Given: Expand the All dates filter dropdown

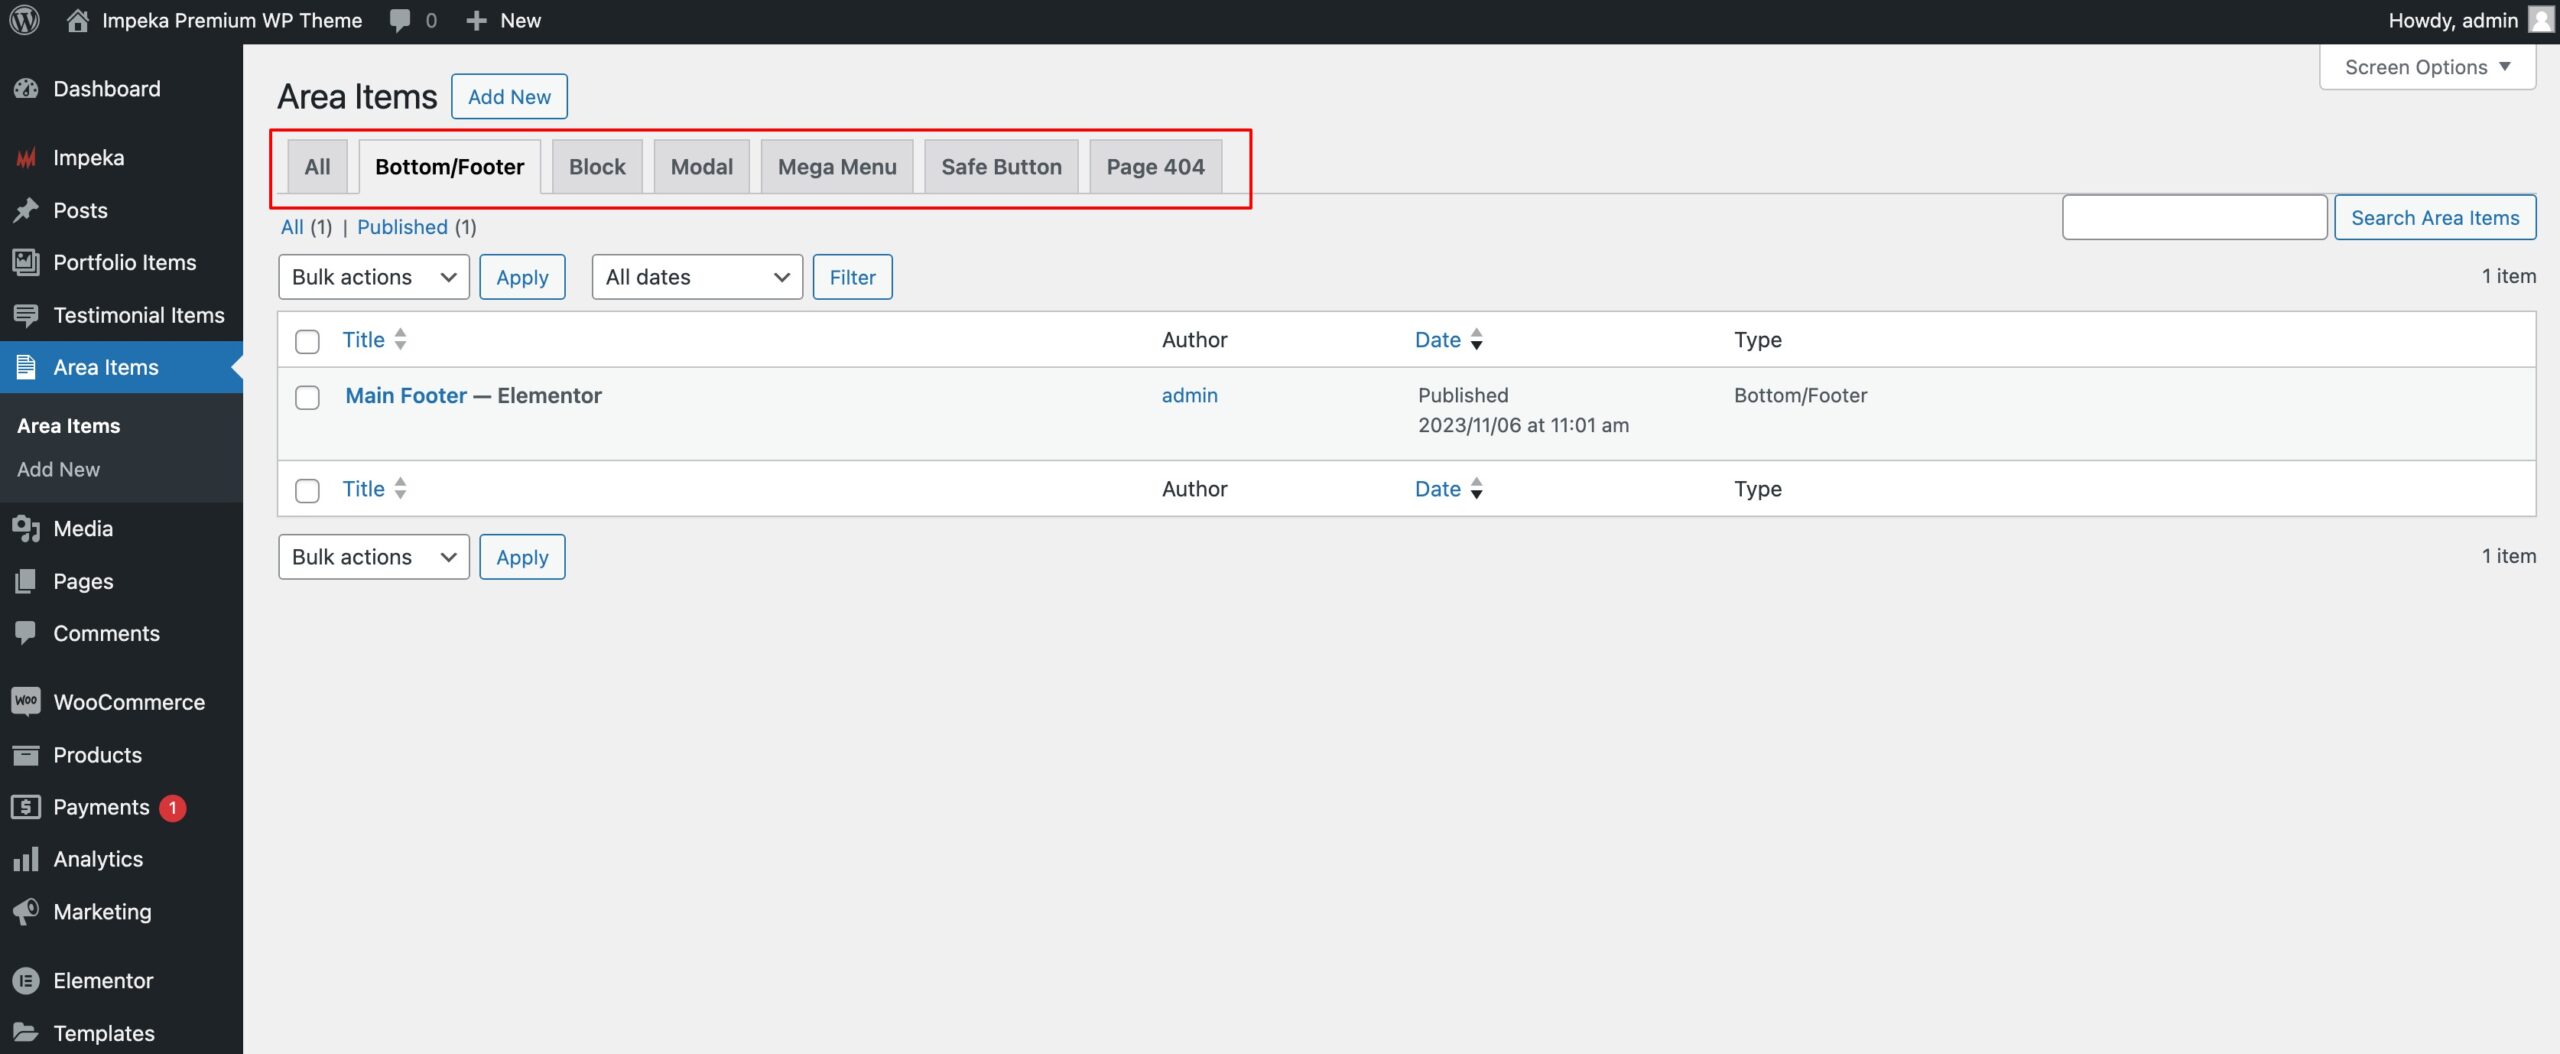Looking at the screenshot, I should pos(696,277).
